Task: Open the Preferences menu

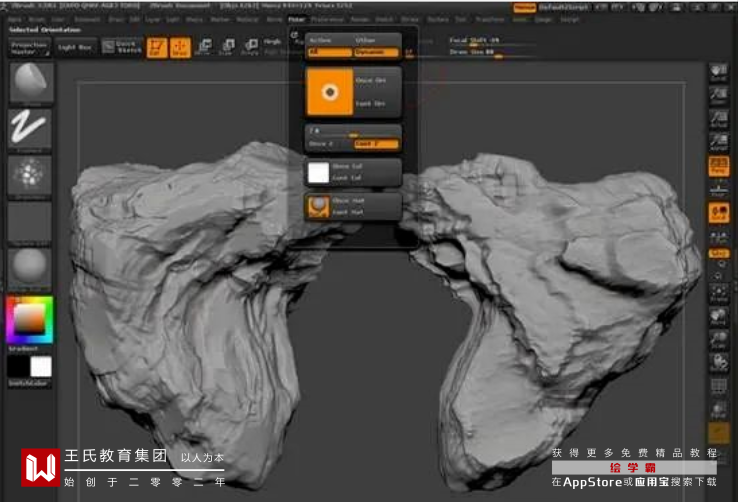Action: pyautogui.click(x=328, y=20)
